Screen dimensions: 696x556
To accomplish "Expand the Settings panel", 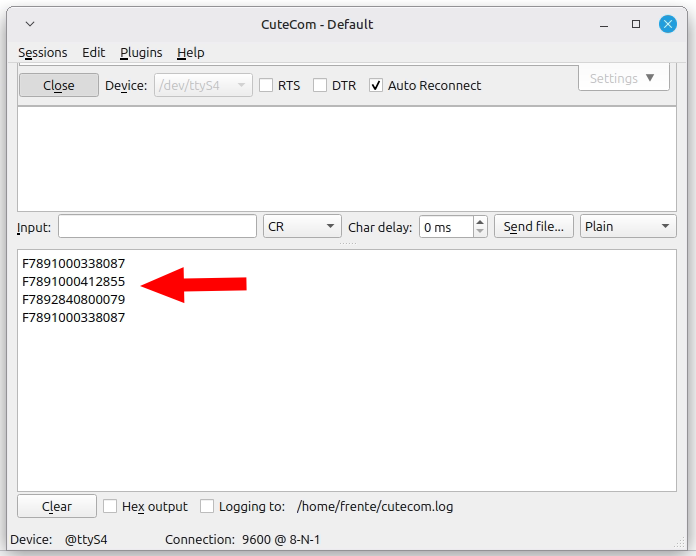I will click(624, 79).
